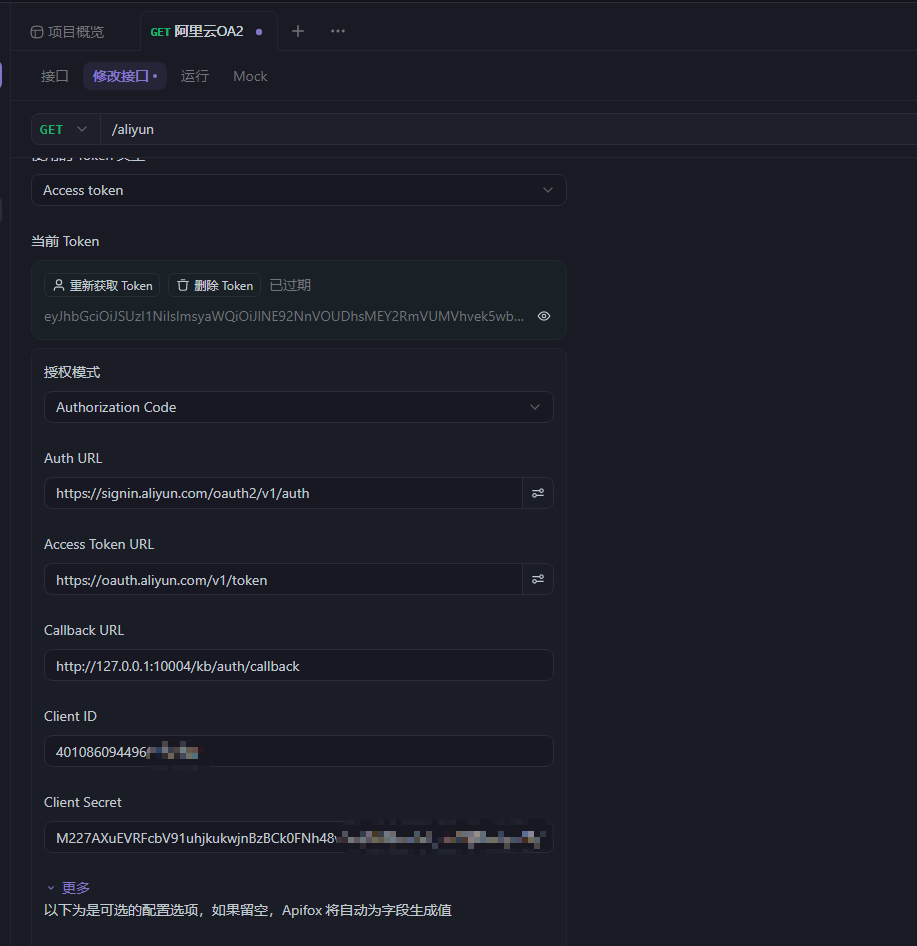Image resolution: width=917 pixels, height=946 pixels.
Task: Click the person icon on 重新获取 Token
Action: [57, 285]
